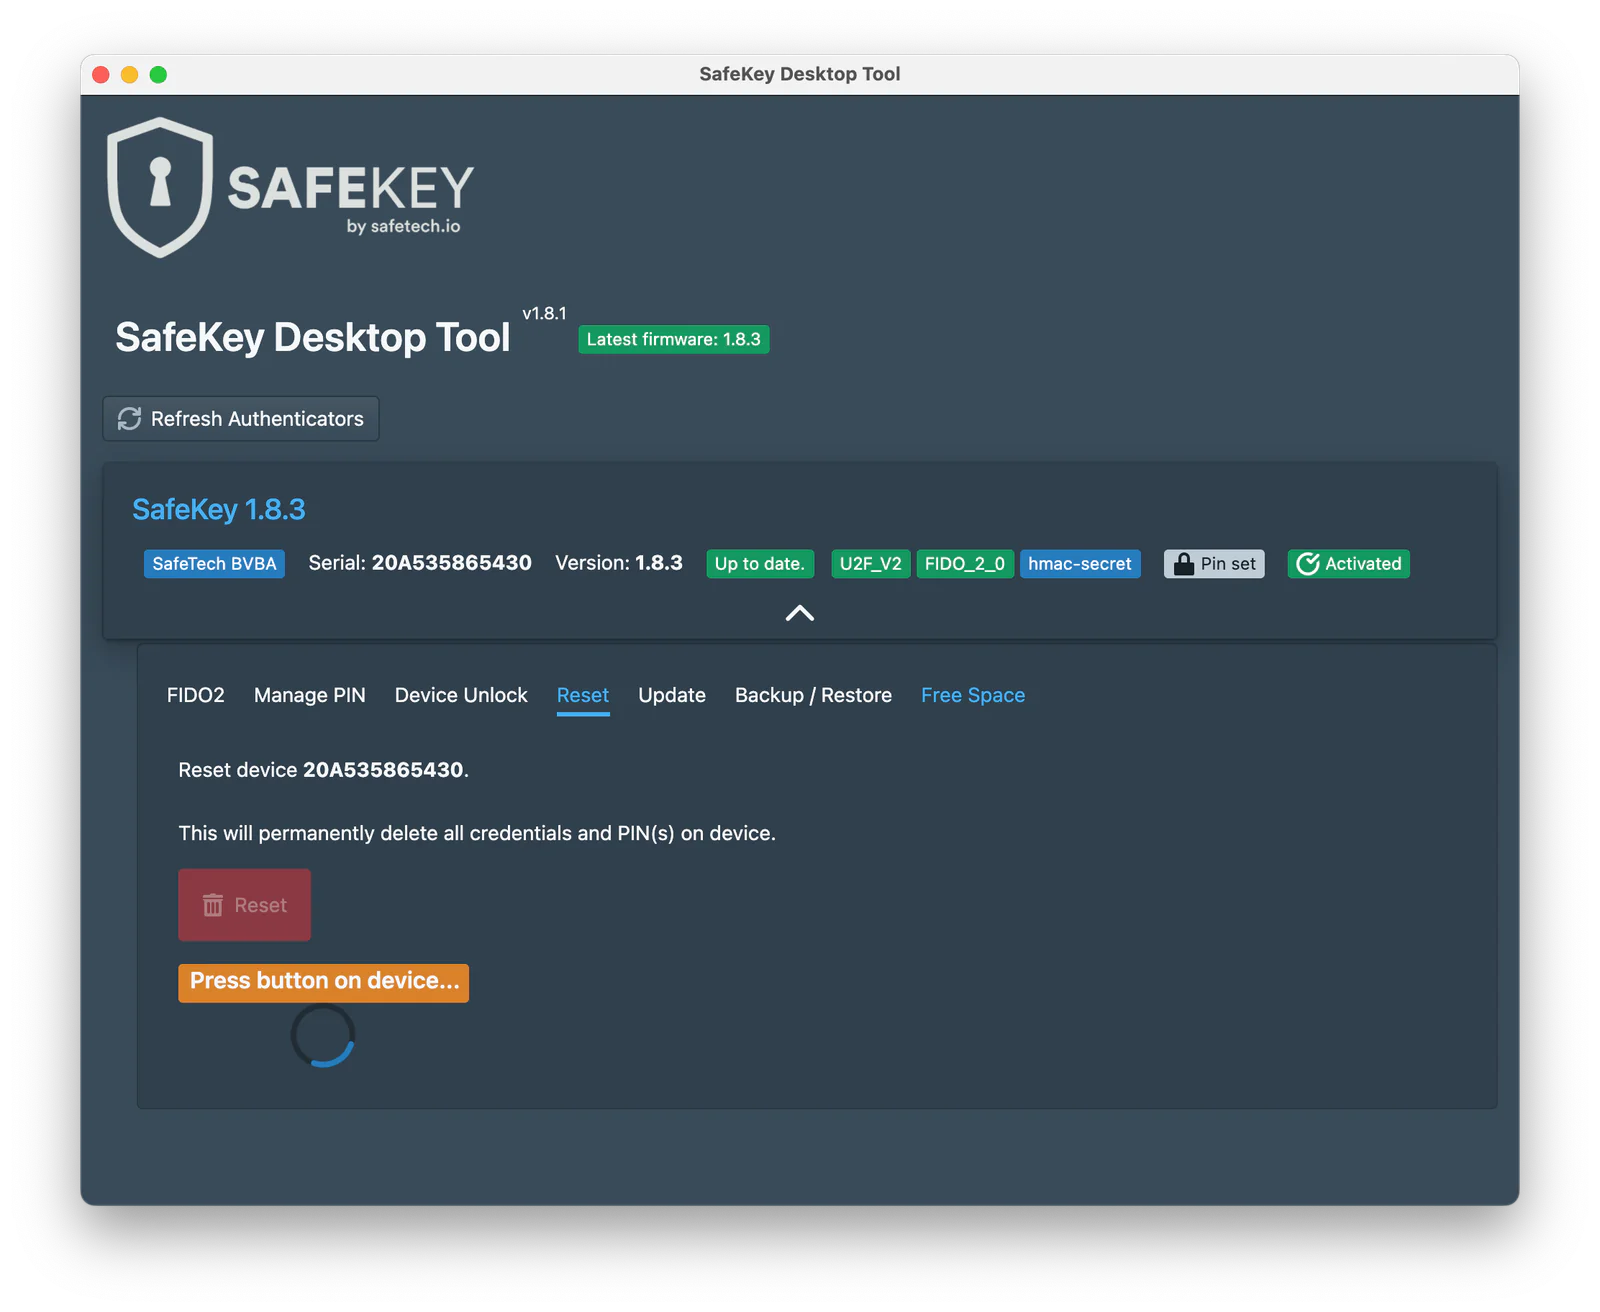This screenshot has height=1312, width=1600.
Task: Click the permanently delete credentials warning text
Action: click(x=477, y=833)
